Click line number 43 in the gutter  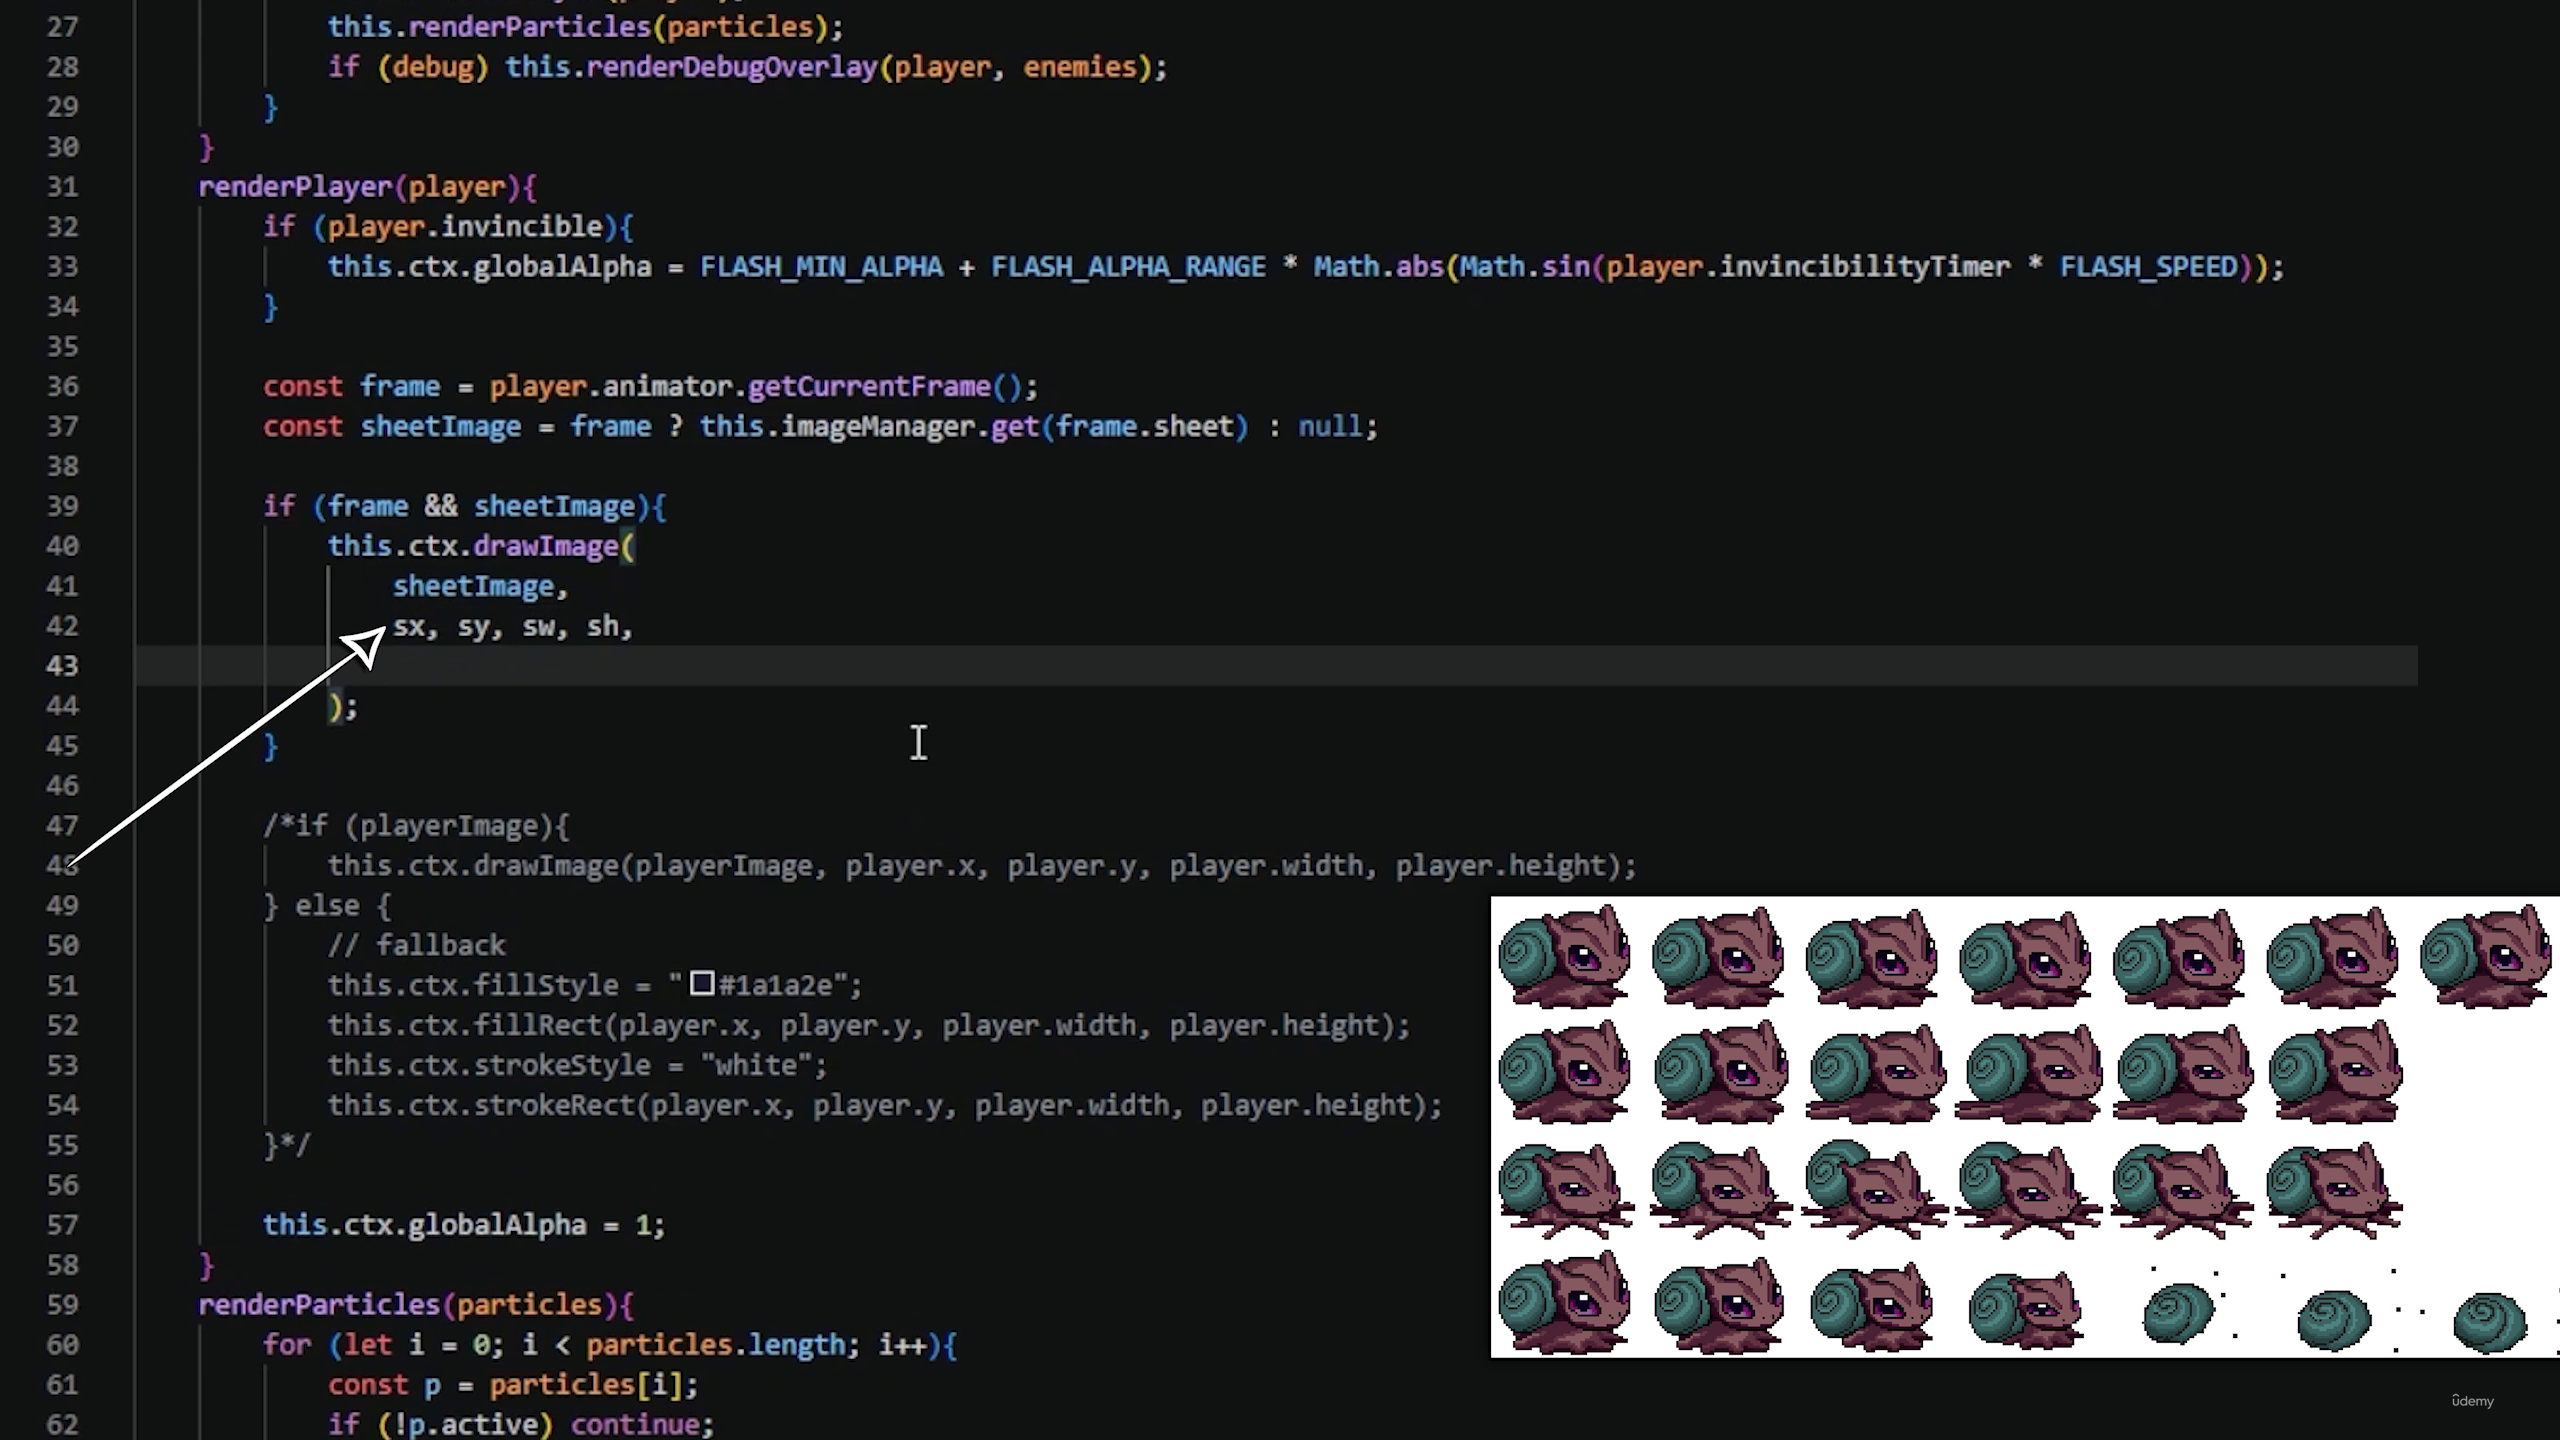pos(62,666)
